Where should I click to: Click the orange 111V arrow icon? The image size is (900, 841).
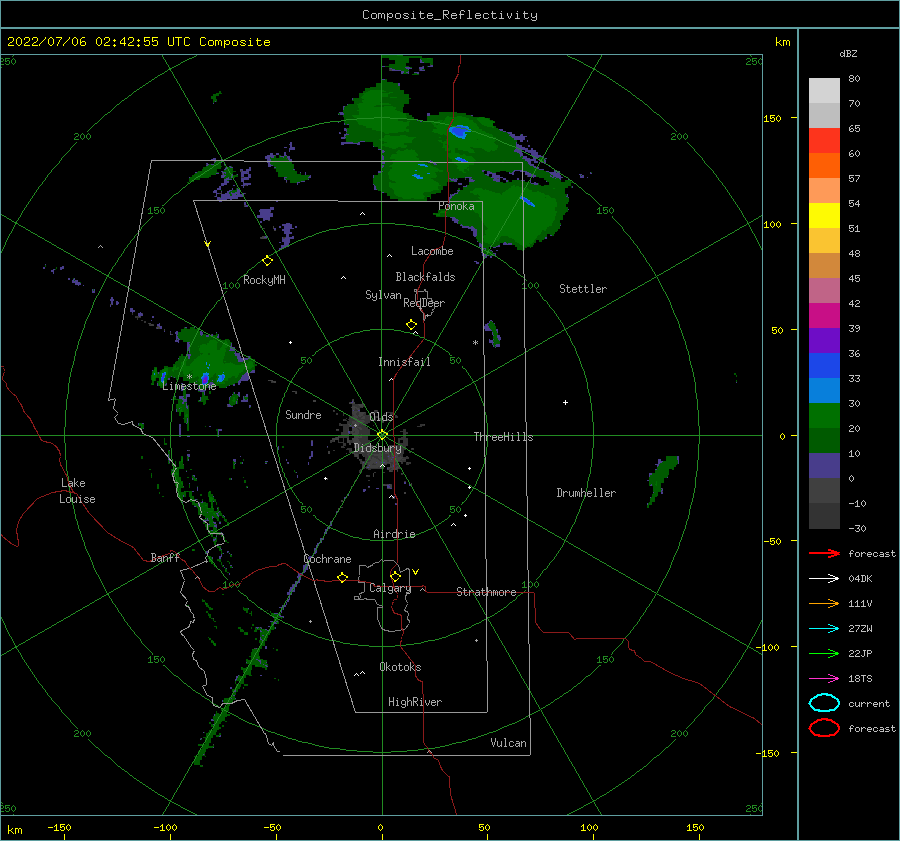pos(824,603)
